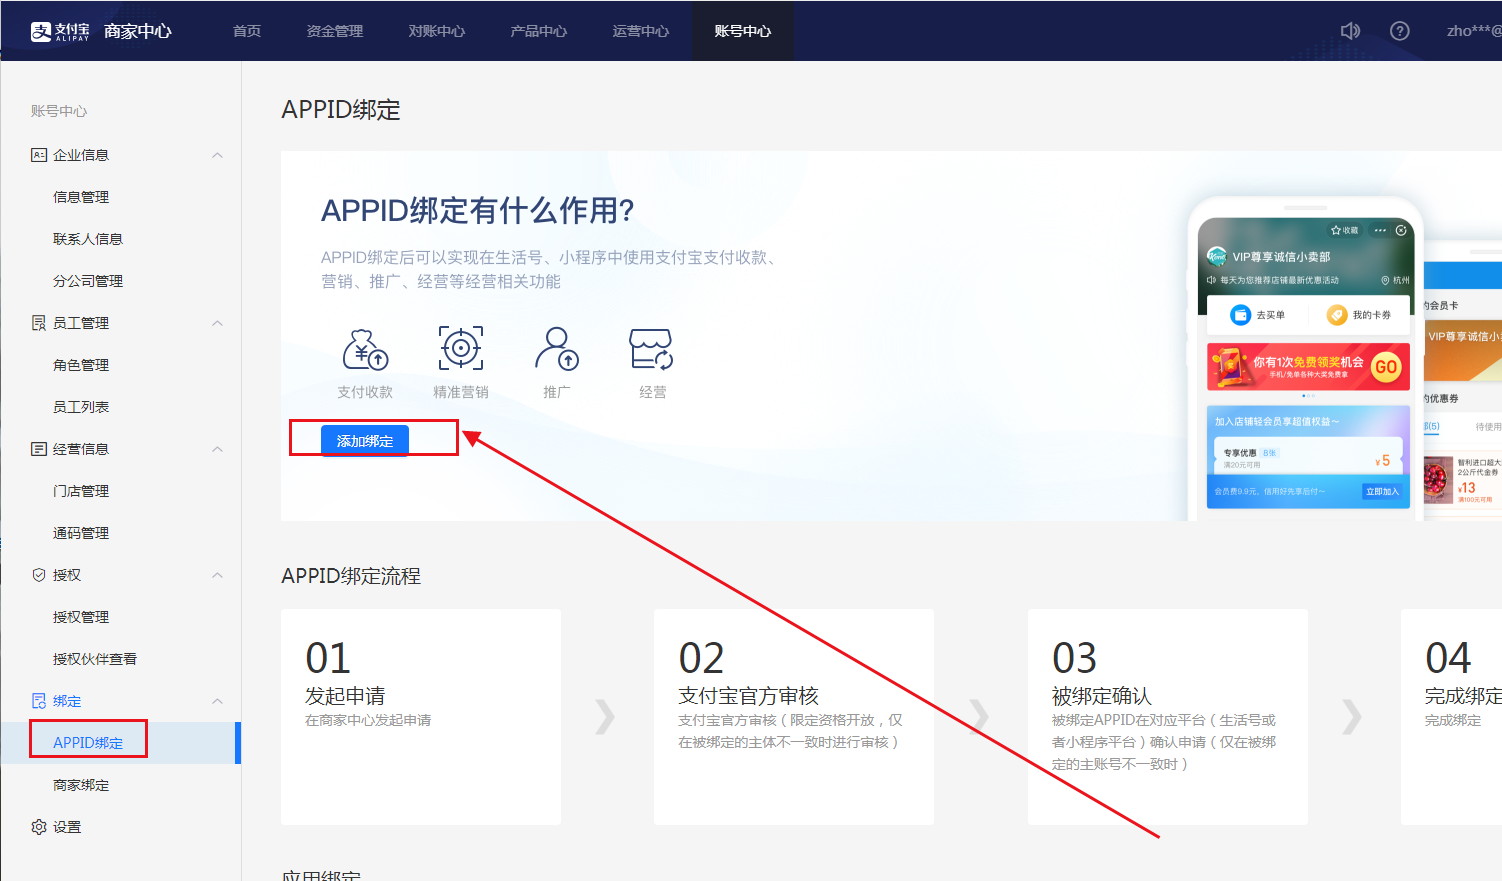Click 我的卡券 icon in phone preview
Image resolution: width=1502 pixels, height=881 pixels.
pos(1337,315)
